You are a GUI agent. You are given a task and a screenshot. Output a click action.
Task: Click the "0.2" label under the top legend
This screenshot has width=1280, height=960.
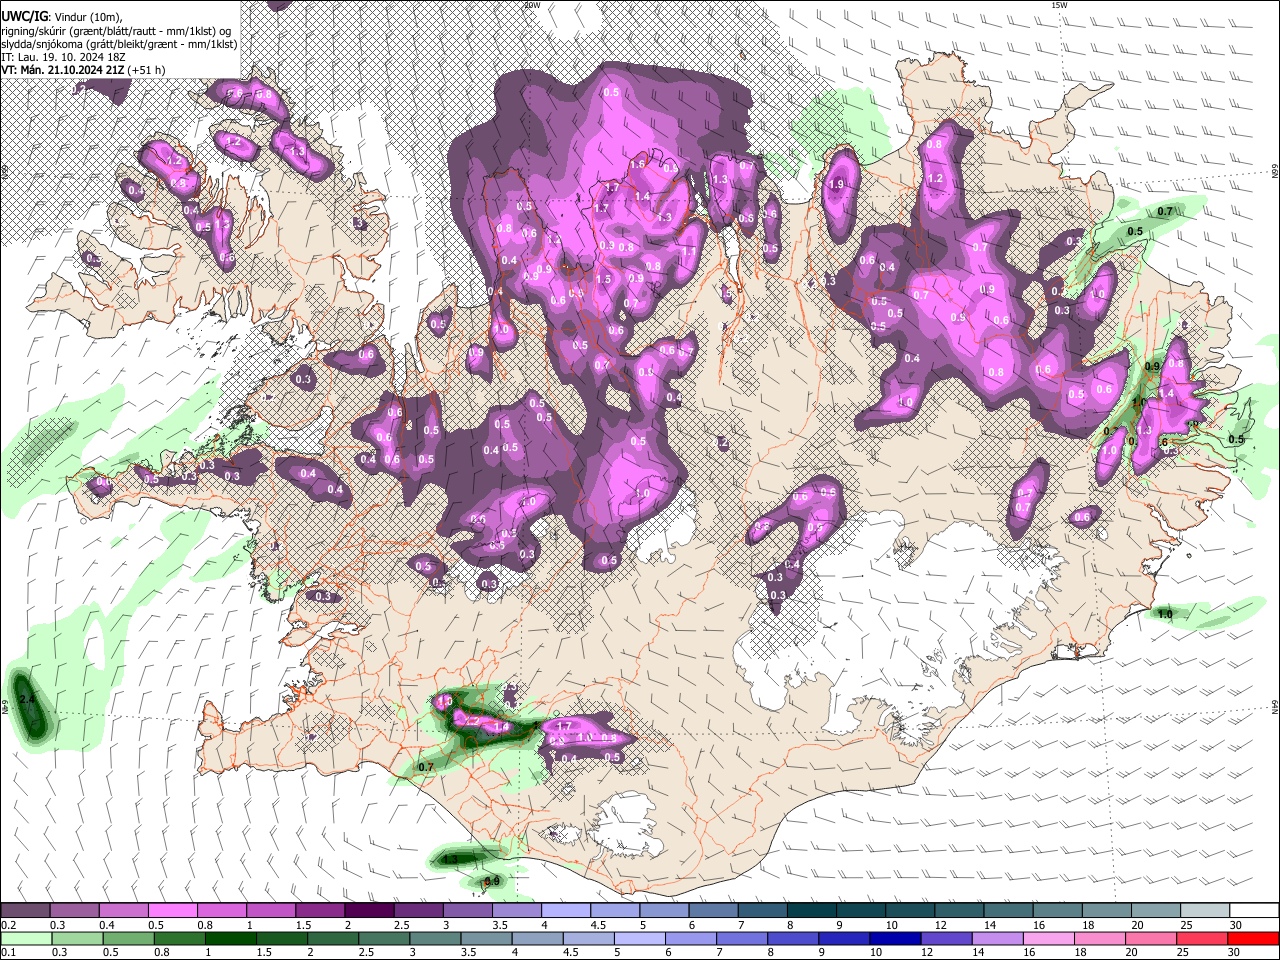point(8,925)
